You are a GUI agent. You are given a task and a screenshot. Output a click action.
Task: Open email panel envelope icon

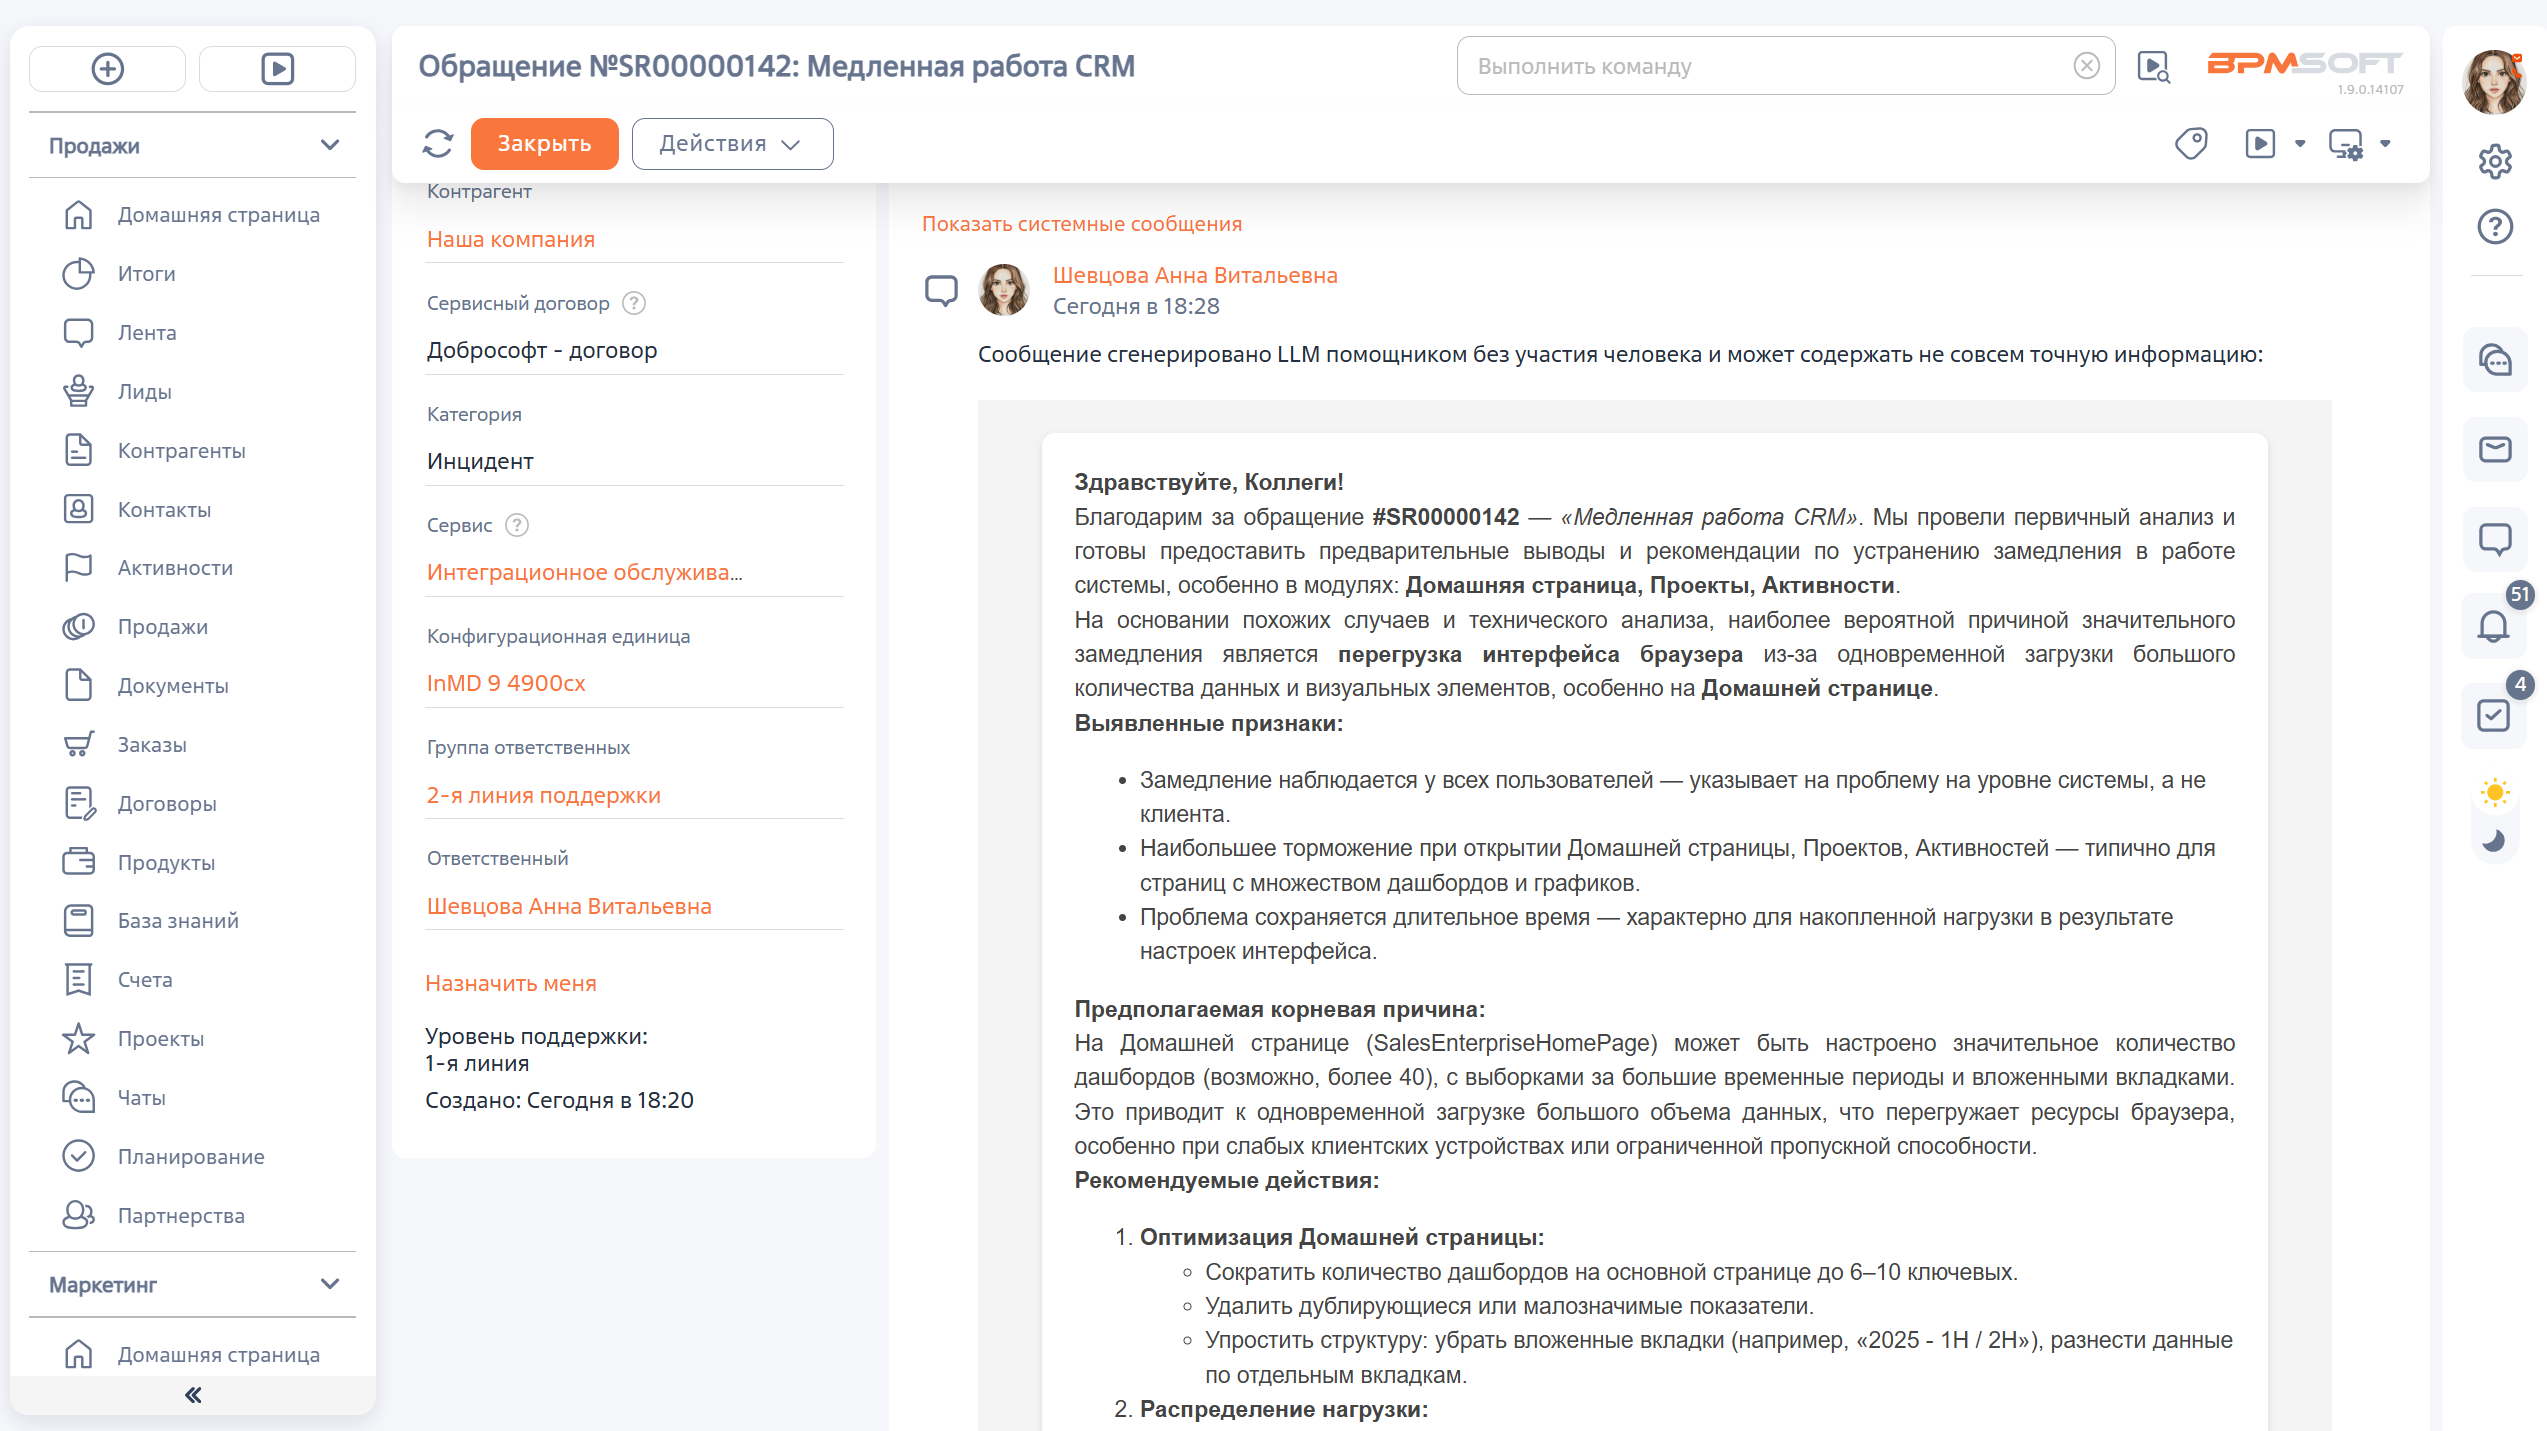[2495, 450]
